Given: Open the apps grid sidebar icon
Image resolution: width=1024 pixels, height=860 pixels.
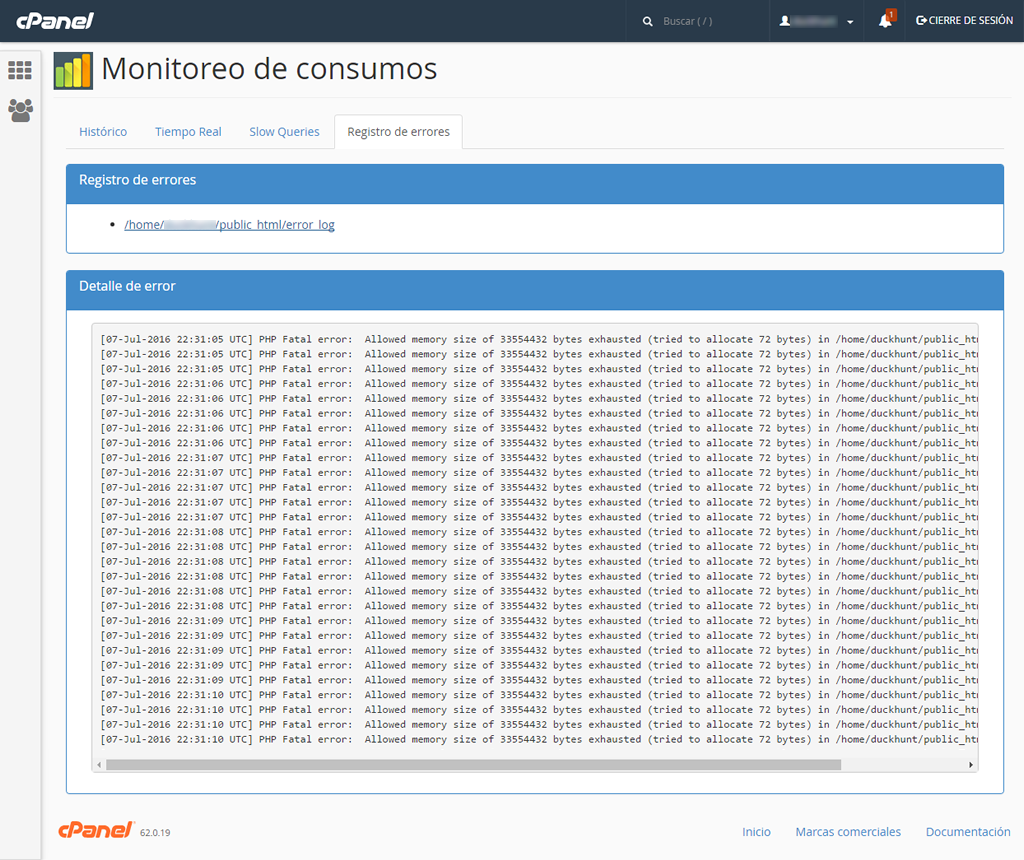Looking at the screenshot, I should point(20,70).
